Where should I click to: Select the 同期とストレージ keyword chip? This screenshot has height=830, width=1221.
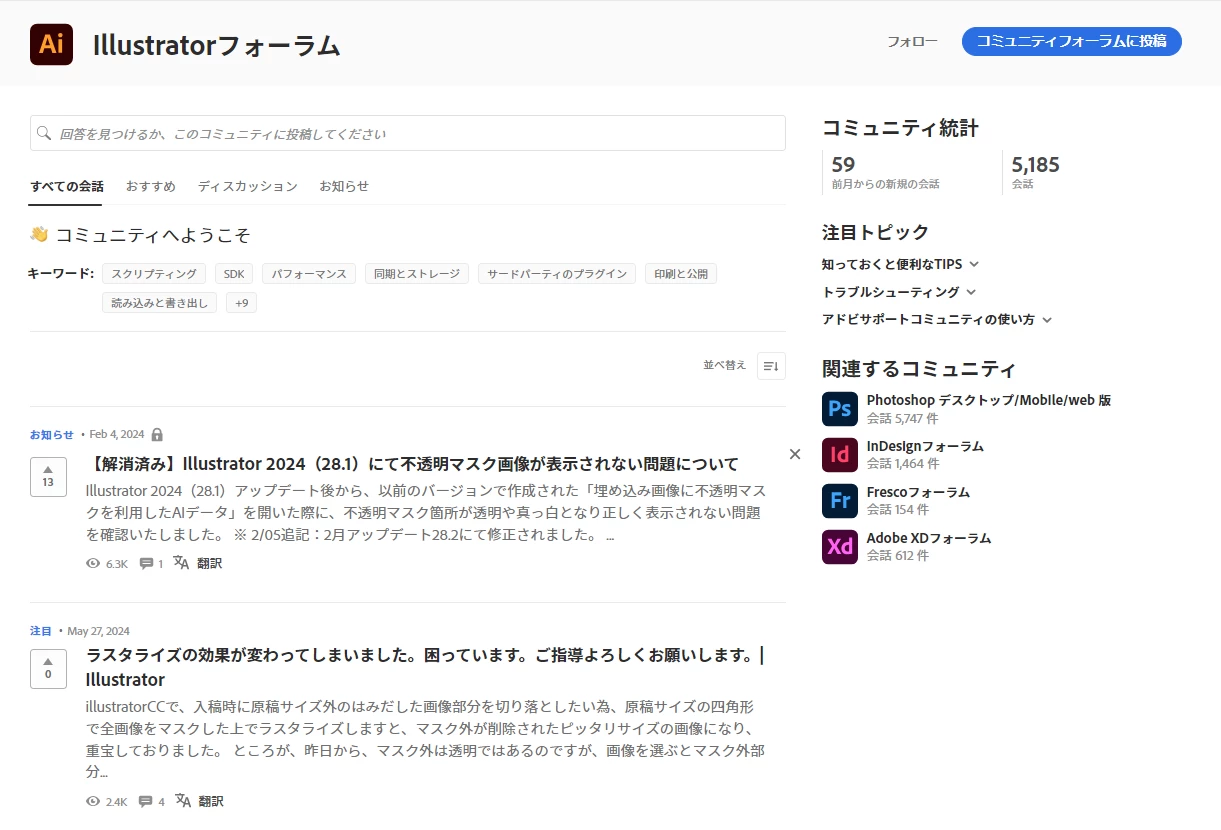(x=417, y=274)
